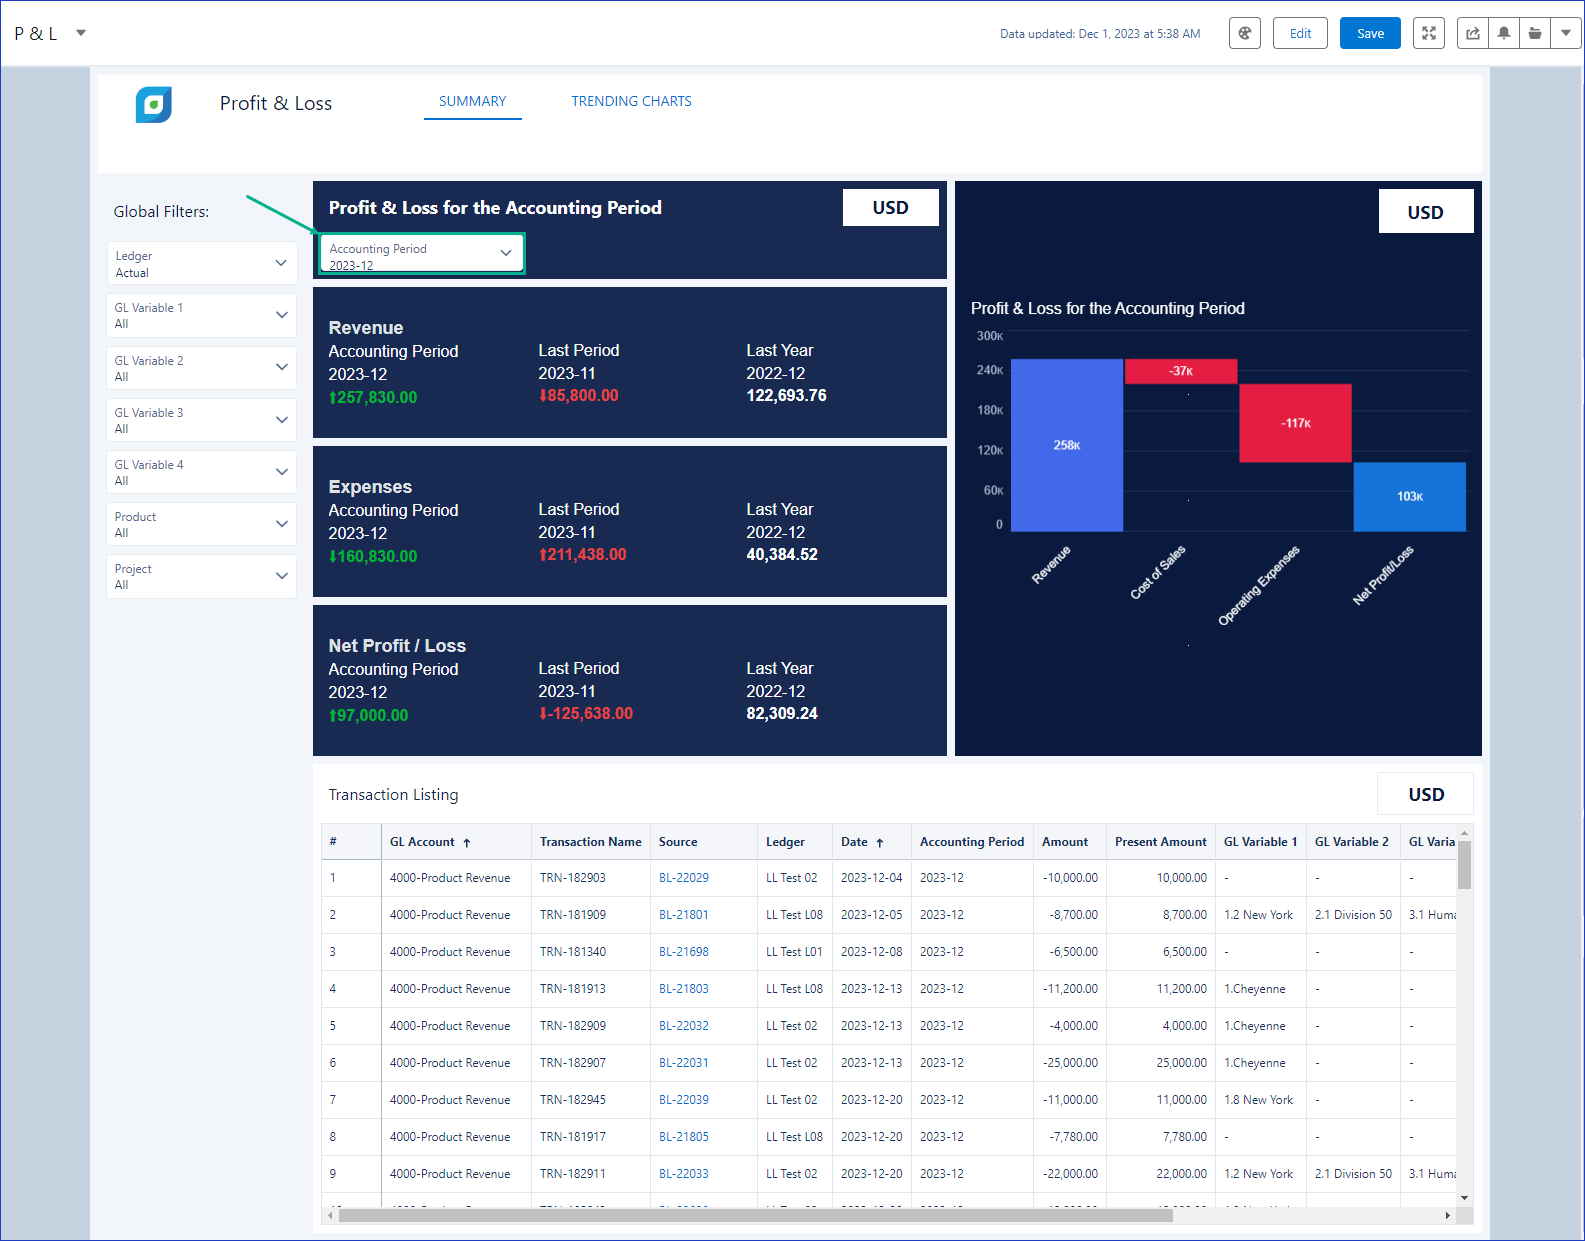The image size is (1585, 1241).
Task: Open the P & L title dropdown
Action: 81,33
